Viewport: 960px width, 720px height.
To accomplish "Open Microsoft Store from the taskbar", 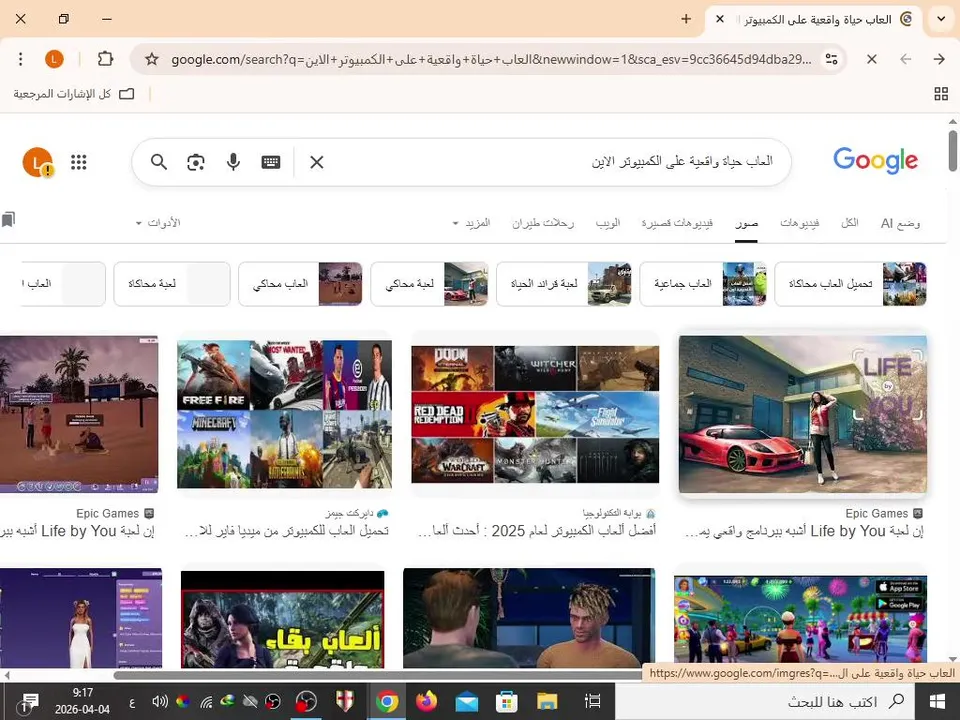I will [x=506, y=702].
